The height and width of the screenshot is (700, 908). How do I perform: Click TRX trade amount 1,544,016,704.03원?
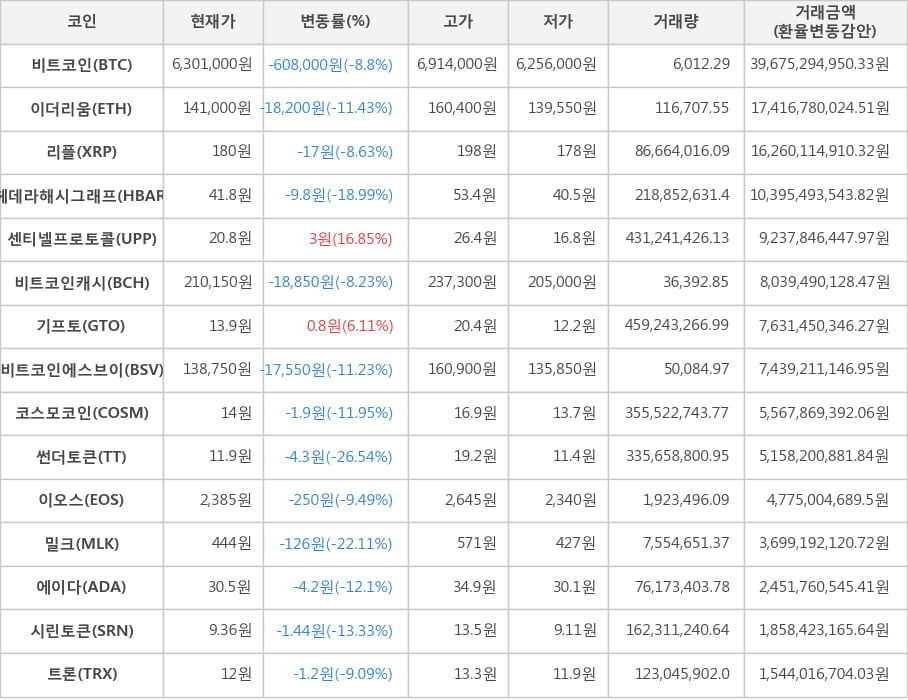click(824, 674)
